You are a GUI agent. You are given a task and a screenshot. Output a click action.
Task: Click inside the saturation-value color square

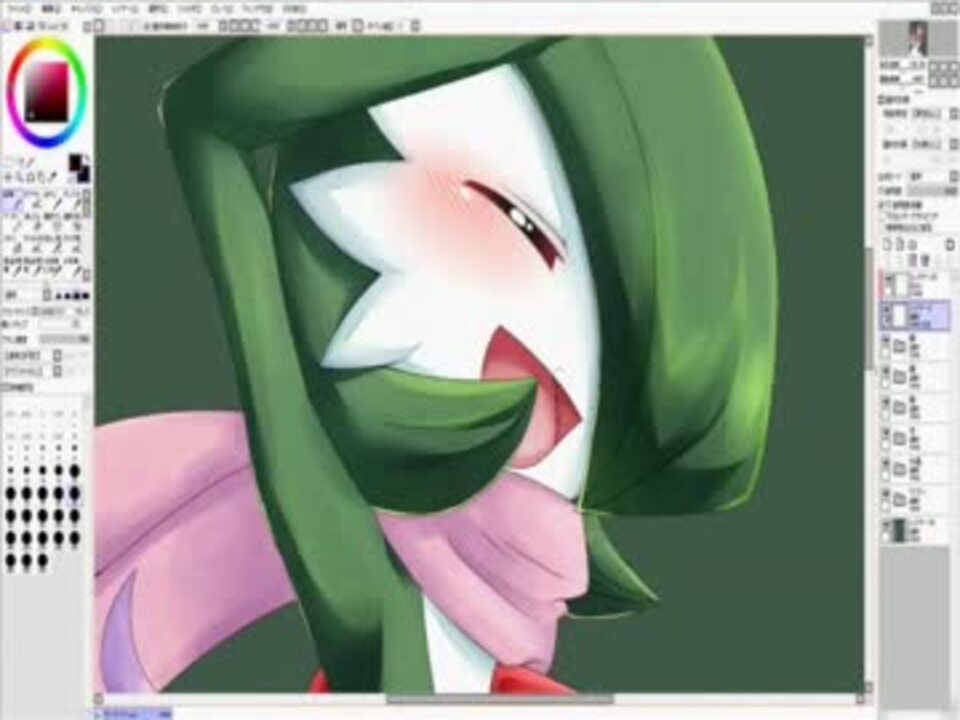point(46,92)
